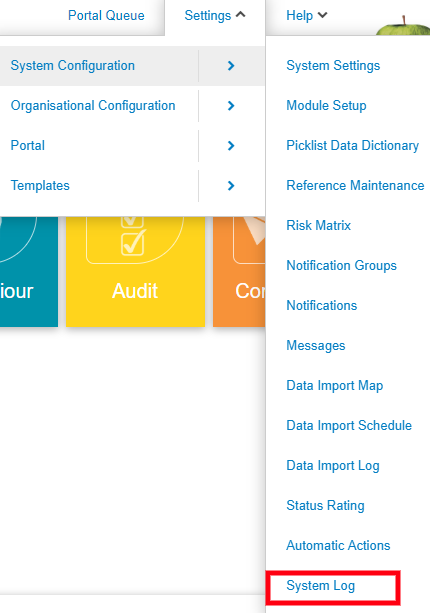Open Data Import Map
430x613 pixels.
click(335, 385)
